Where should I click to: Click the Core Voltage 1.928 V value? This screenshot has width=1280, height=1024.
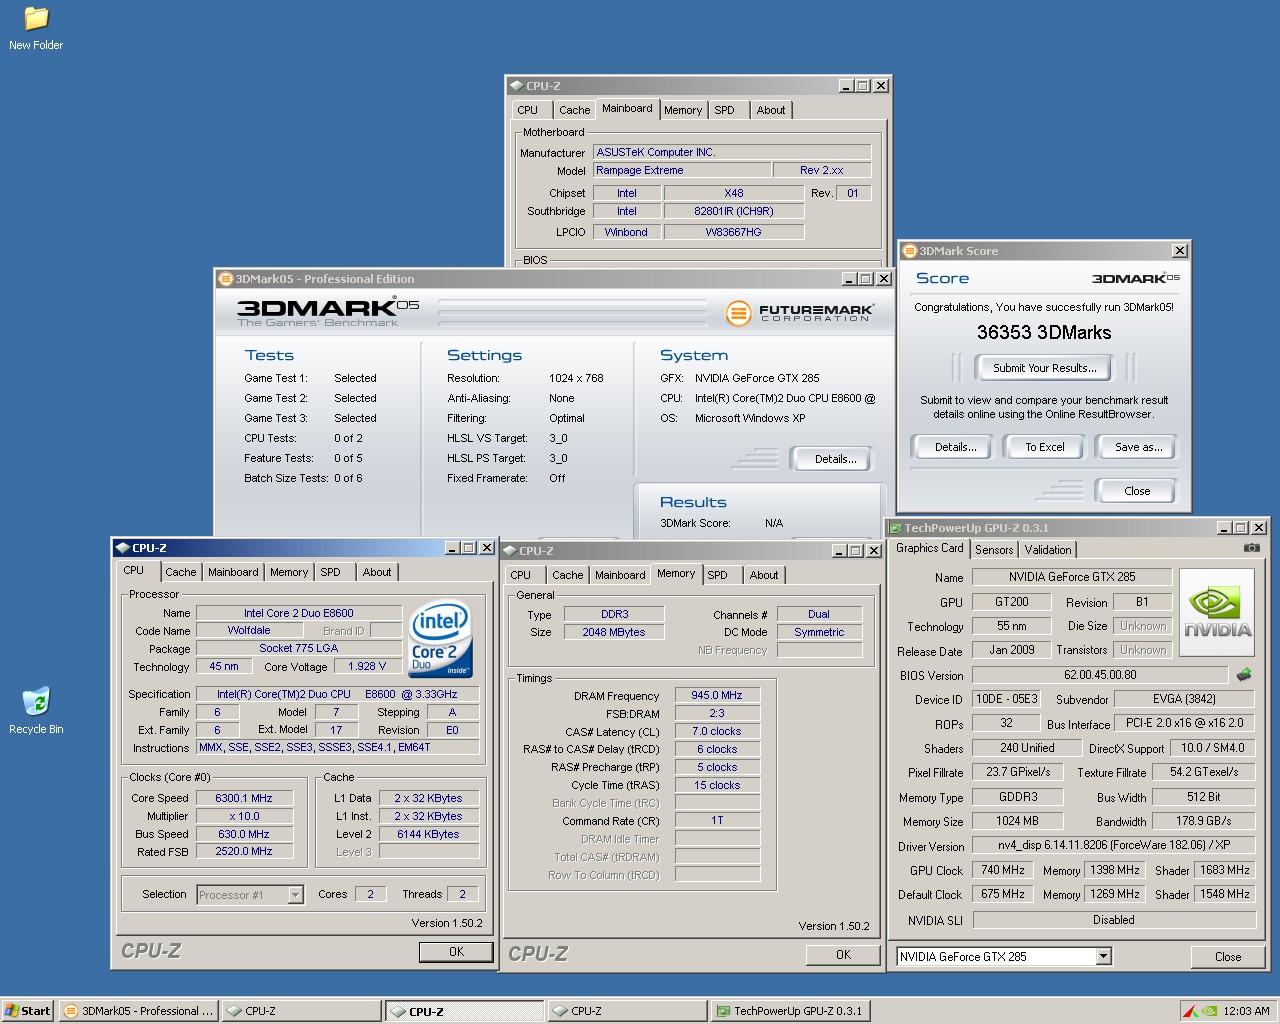(367, 666)
